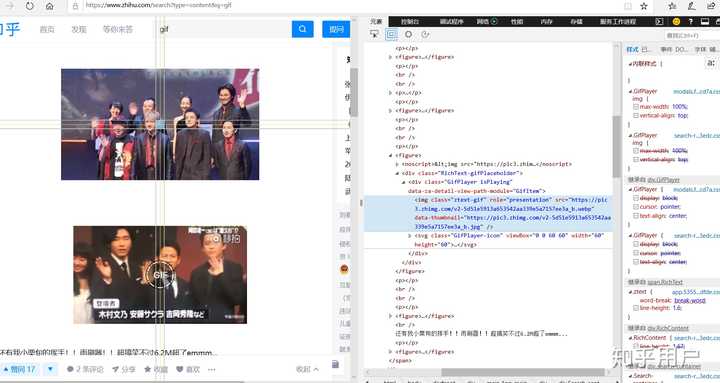Toggle struck-through max-width checkbox
Viewport: 720px width, 383px height.
coord(636,151)
